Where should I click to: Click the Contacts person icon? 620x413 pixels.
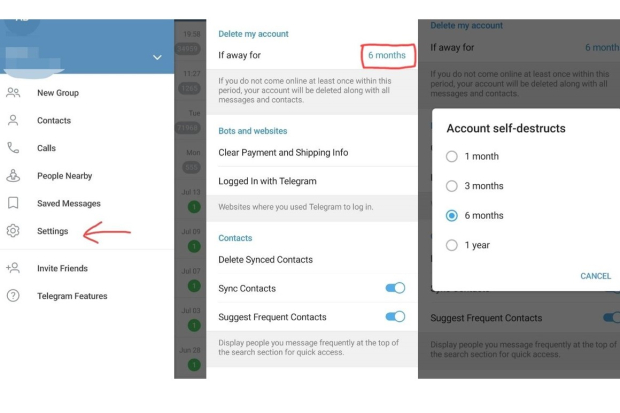13,120
